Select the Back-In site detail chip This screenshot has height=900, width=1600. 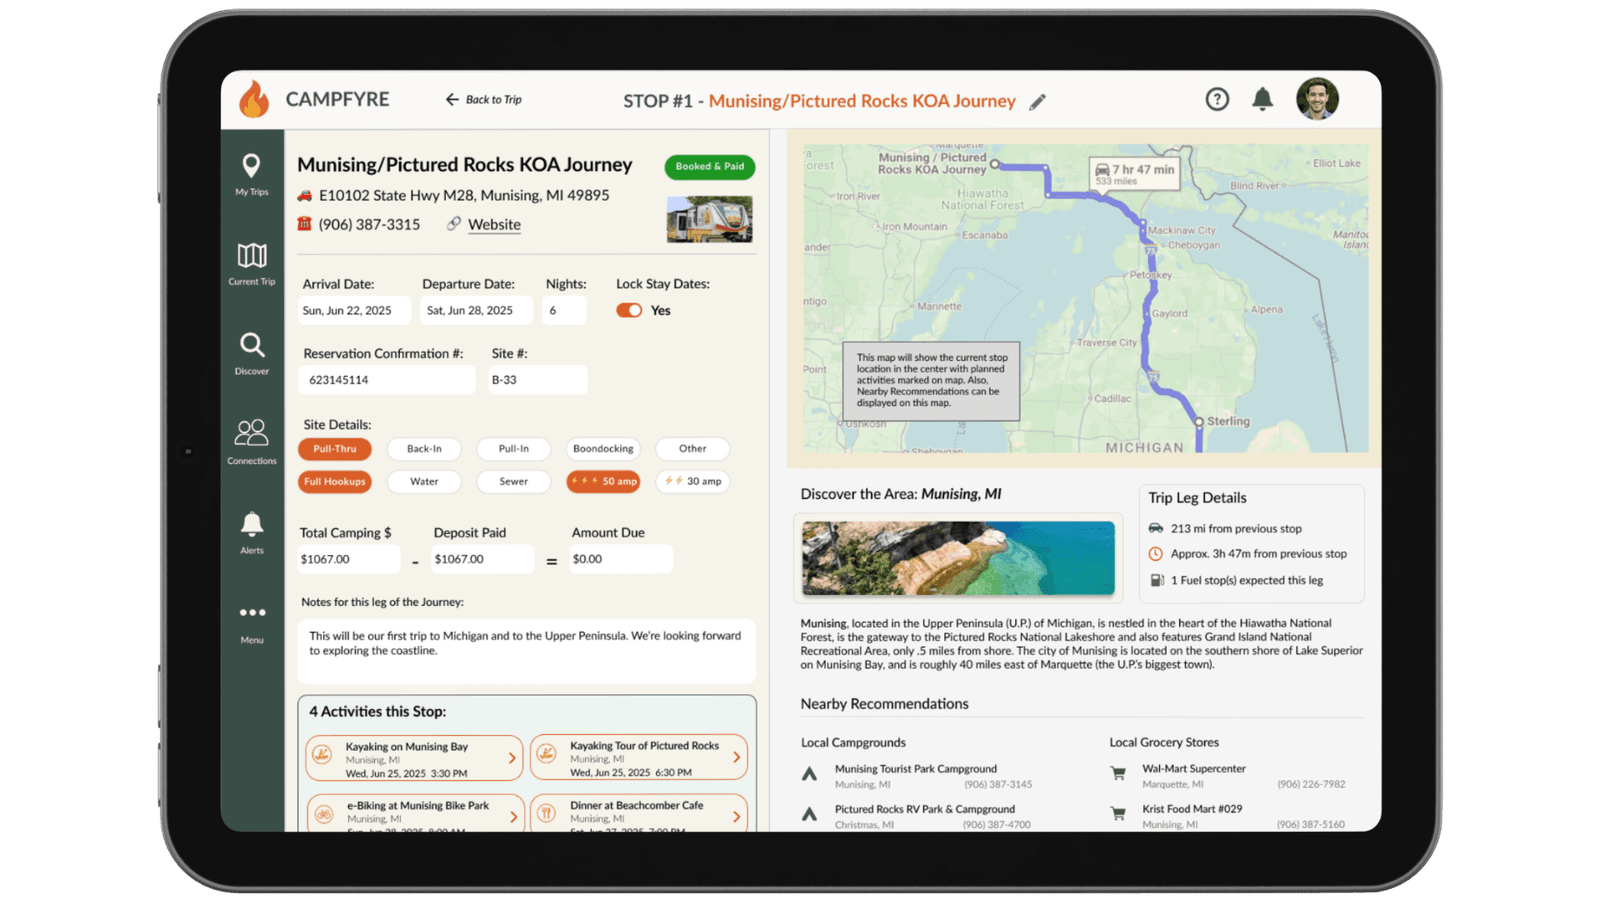(424, 449)
